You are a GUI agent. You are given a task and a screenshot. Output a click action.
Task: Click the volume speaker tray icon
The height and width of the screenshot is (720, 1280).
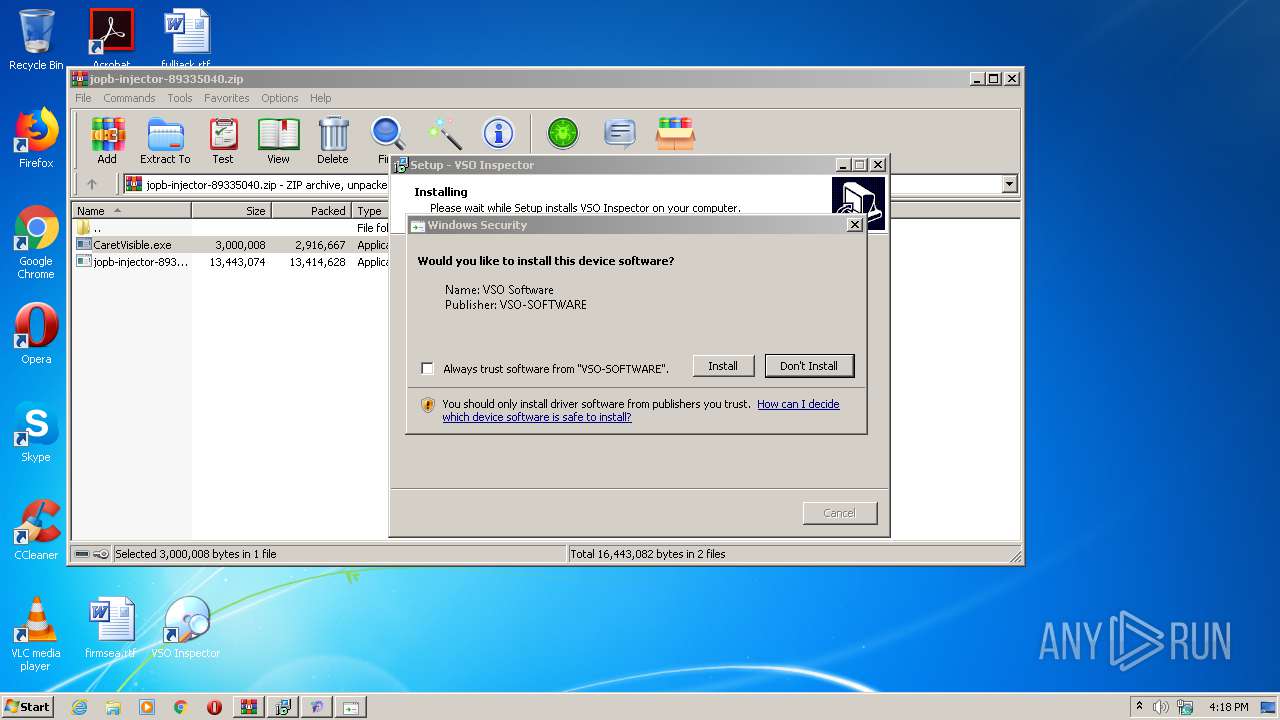[1161, 707]
